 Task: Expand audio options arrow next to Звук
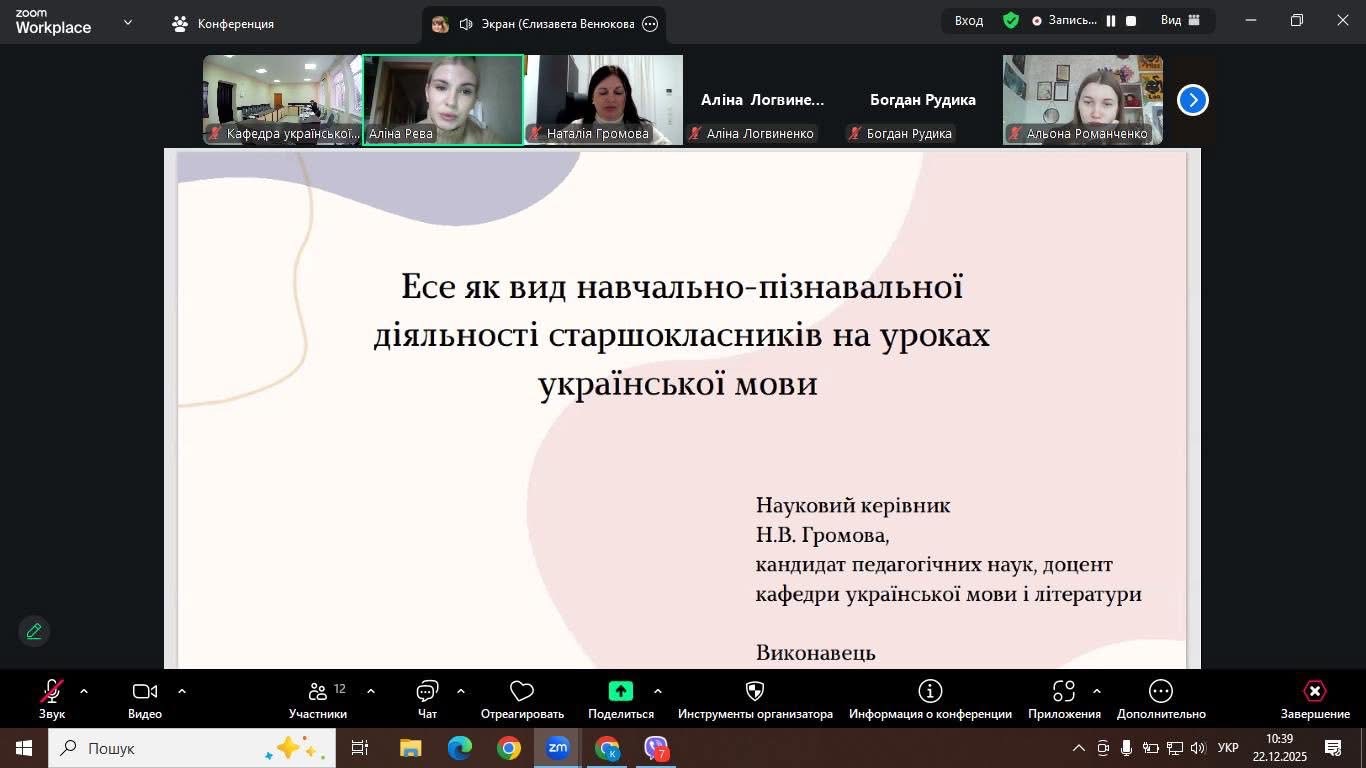tap(84, 691)
